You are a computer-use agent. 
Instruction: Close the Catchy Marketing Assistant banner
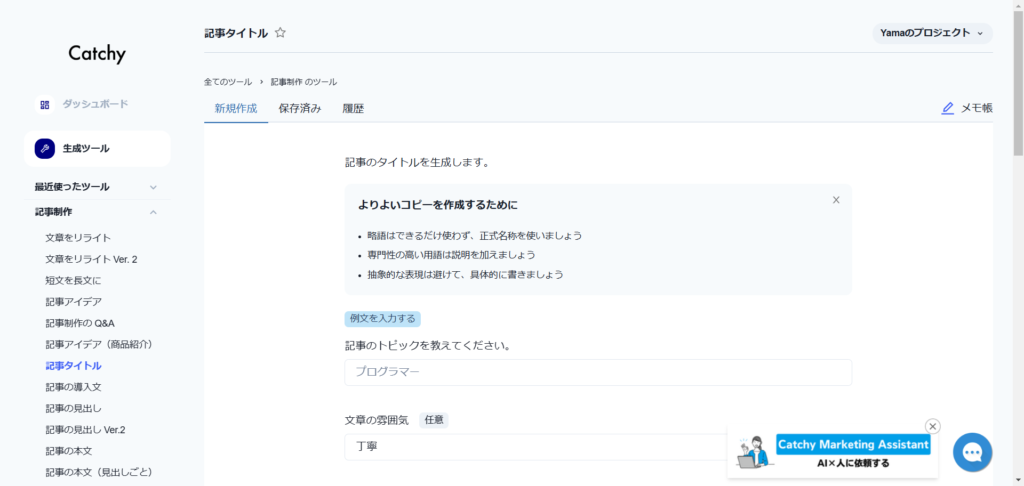tap(933, 426)
